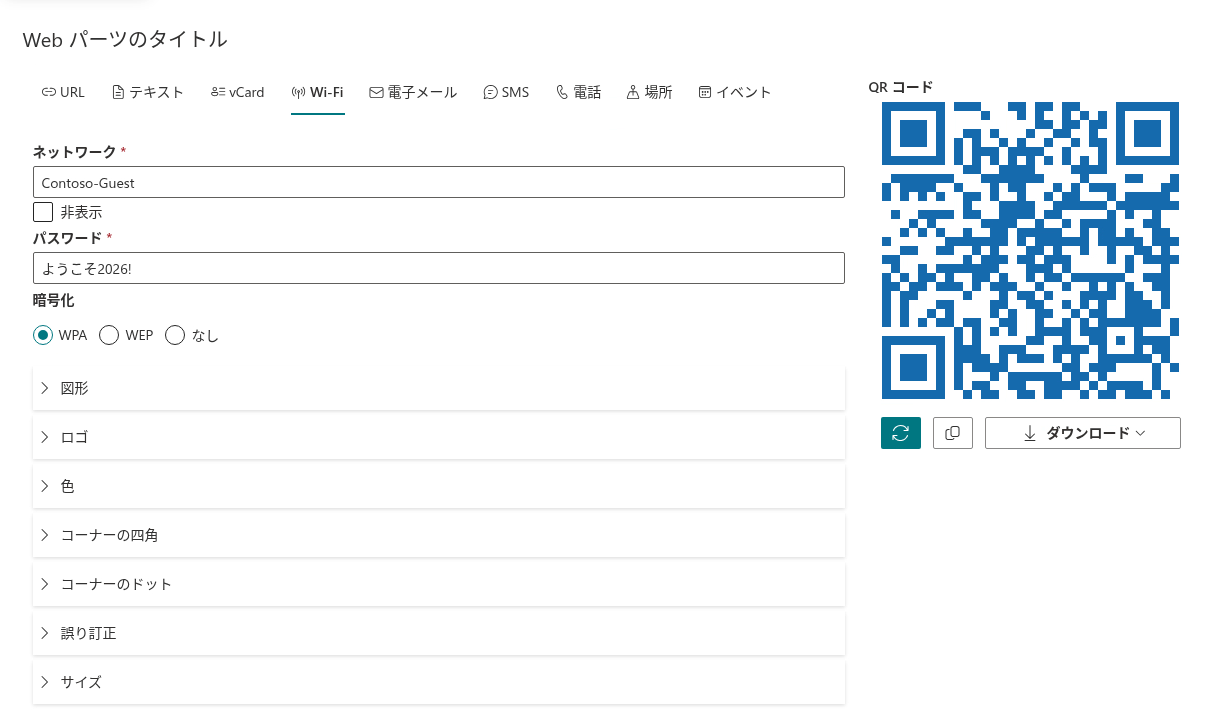Expand the 色 section
The width and height of the screenshot is (1209, 726).
tap(439, 486)
